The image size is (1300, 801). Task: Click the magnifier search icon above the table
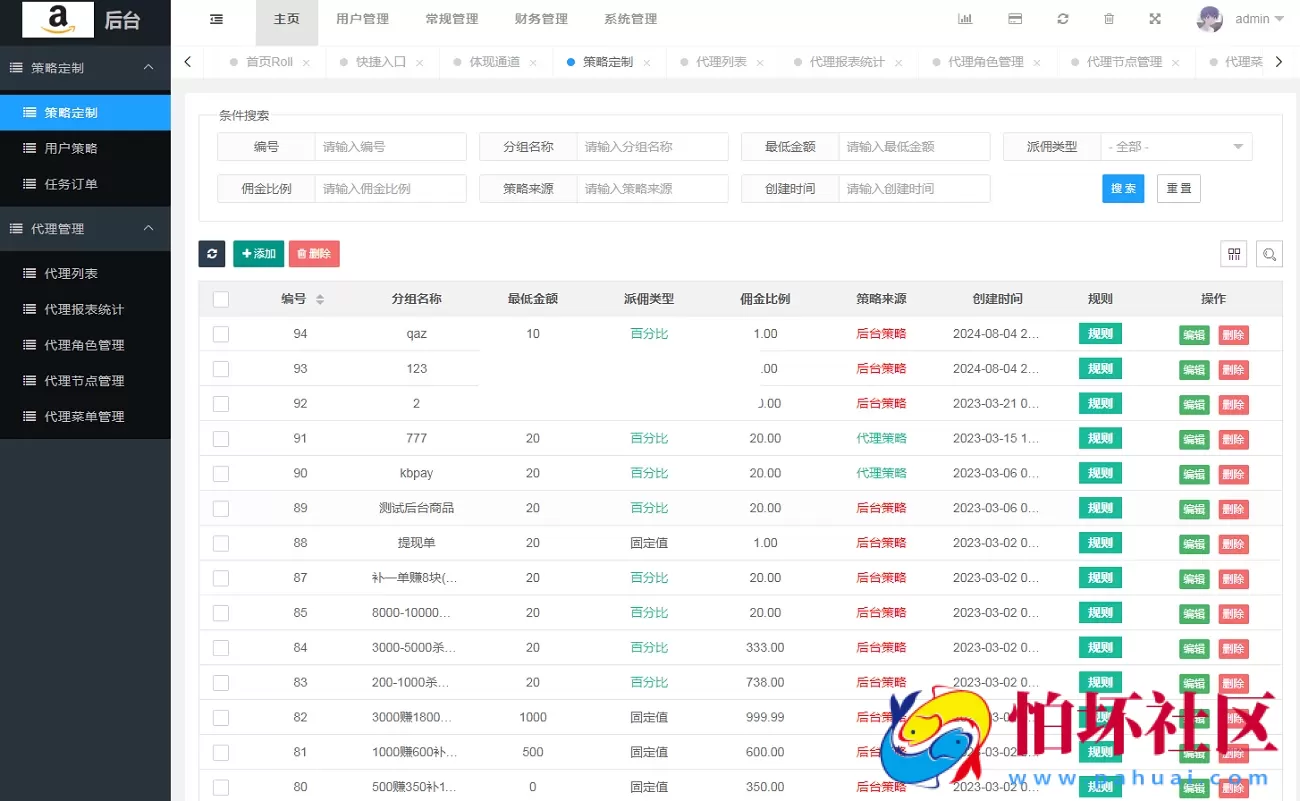(1269, 254)
